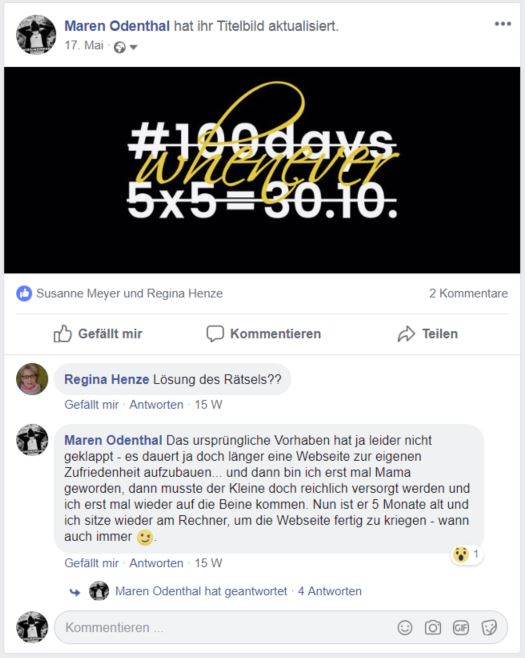Viewport: 525px width, 658px height.
Task: Open Maren Odenthal's profile name in header
Action: pos(117,26)
